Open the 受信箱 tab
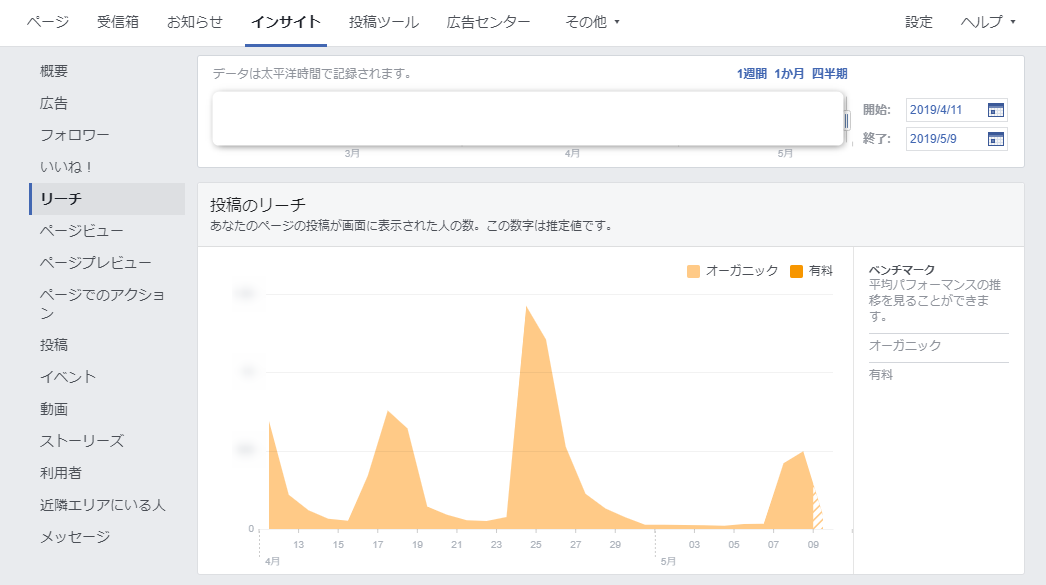This screenshot has height=585, width=1046. (x=118, y=22)
